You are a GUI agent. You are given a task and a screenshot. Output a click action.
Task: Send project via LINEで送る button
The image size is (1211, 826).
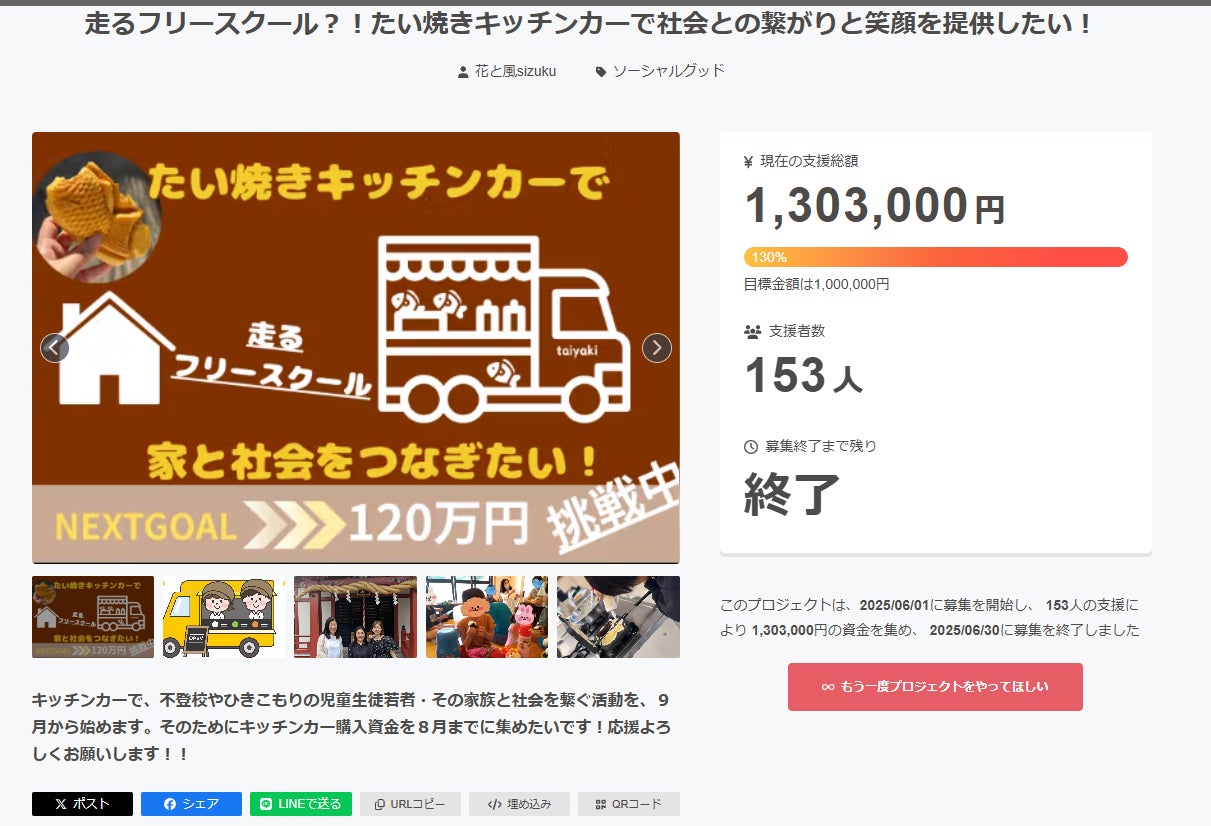(x=300, y=804)
